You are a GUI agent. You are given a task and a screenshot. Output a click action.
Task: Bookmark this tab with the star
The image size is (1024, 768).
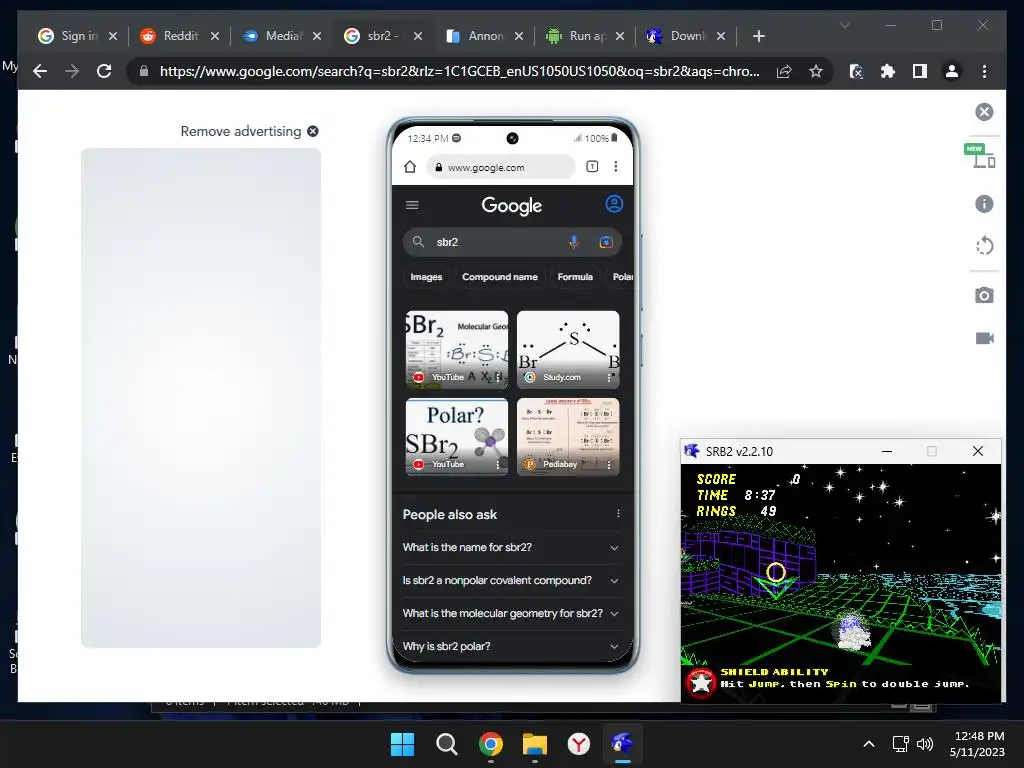[x=816, y=71]
